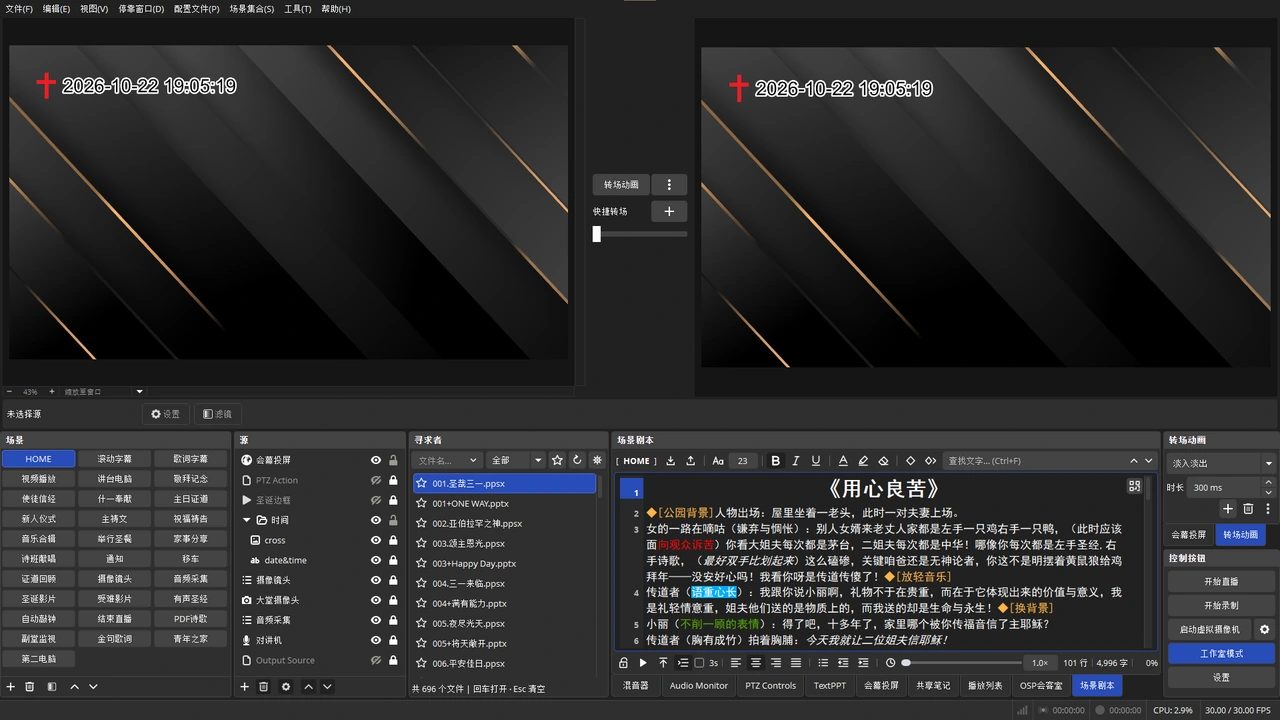Show the Output Source layer
This screenshot has width=1280, height=720.
coord(376,660)
